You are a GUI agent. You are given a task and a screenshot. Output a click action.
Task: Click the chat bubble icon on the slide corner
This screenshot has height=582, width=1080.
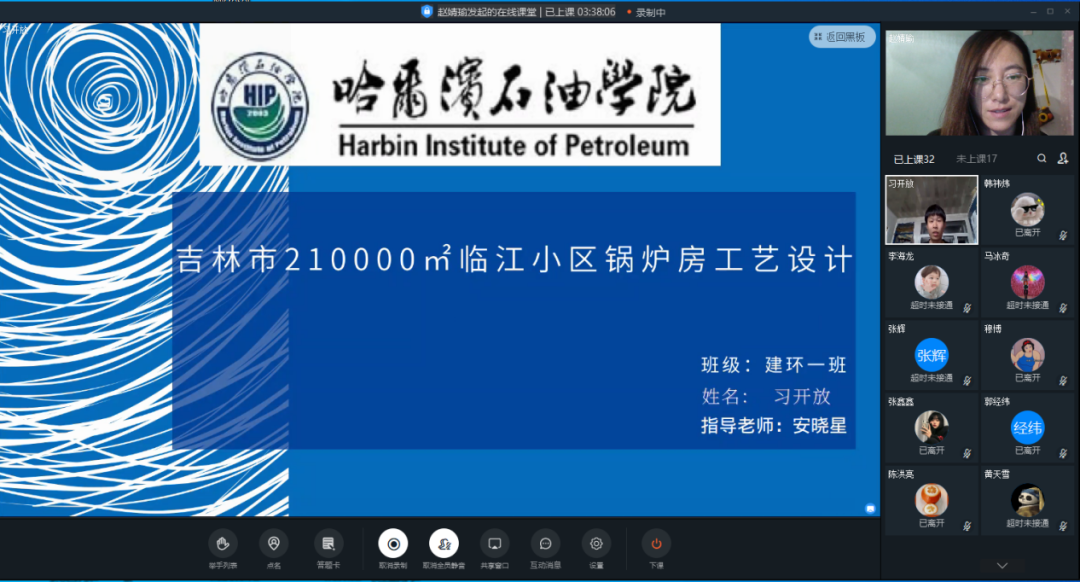pyautogui.click(x=870, y=509)
